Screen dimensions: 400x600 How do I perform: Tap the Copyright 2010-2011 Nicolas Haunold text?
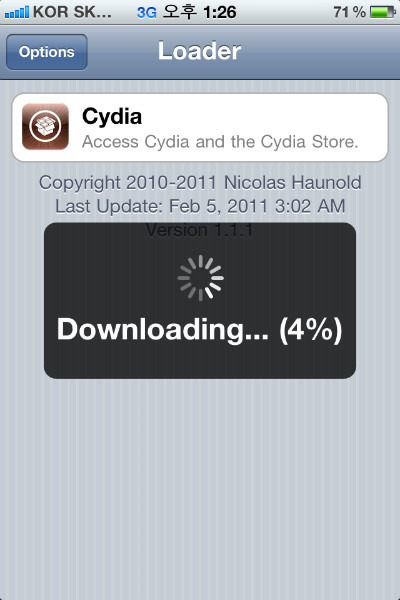click(200, 183)
